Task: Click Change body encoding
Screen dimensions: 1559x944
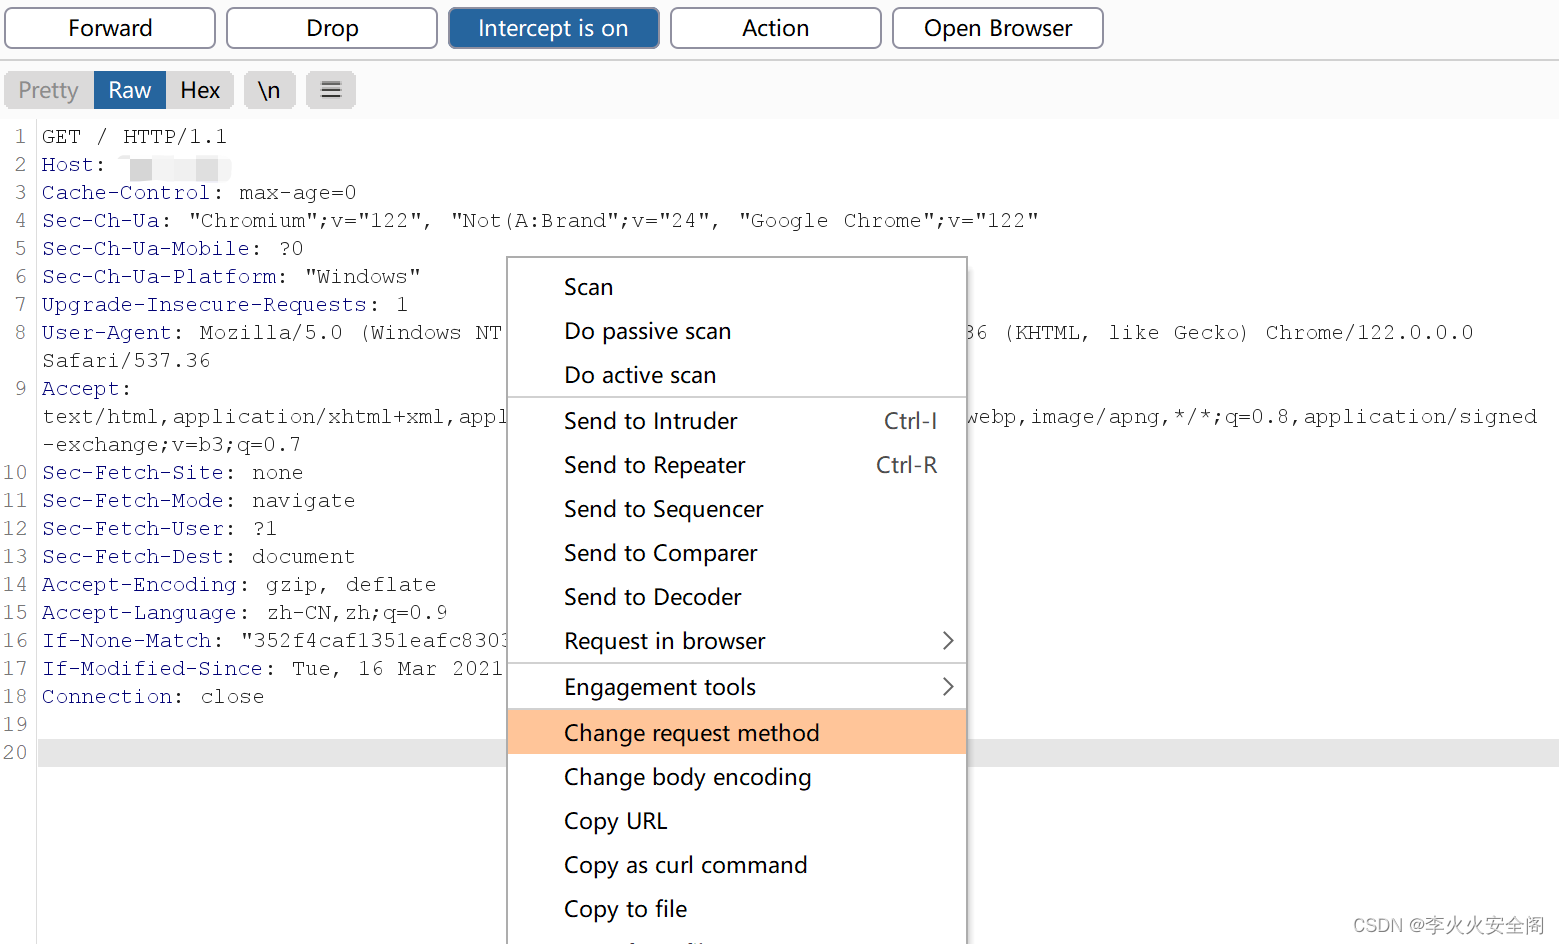Action: [x=737, y=777]
